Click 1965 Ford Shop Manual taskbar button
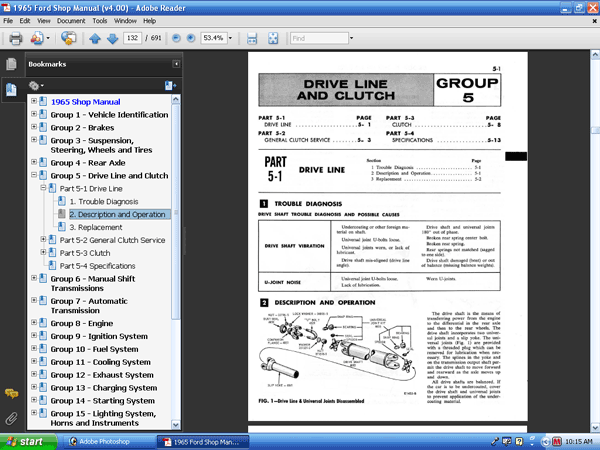The image size is (600, 450). pyautogui.click(x=203, y=442)
